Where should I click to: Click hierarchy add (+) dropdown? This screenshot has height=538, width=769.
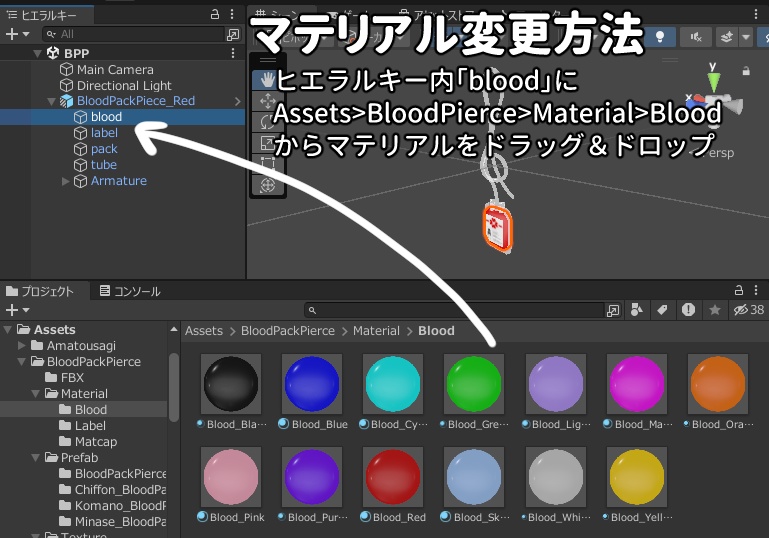coord(17,34)
